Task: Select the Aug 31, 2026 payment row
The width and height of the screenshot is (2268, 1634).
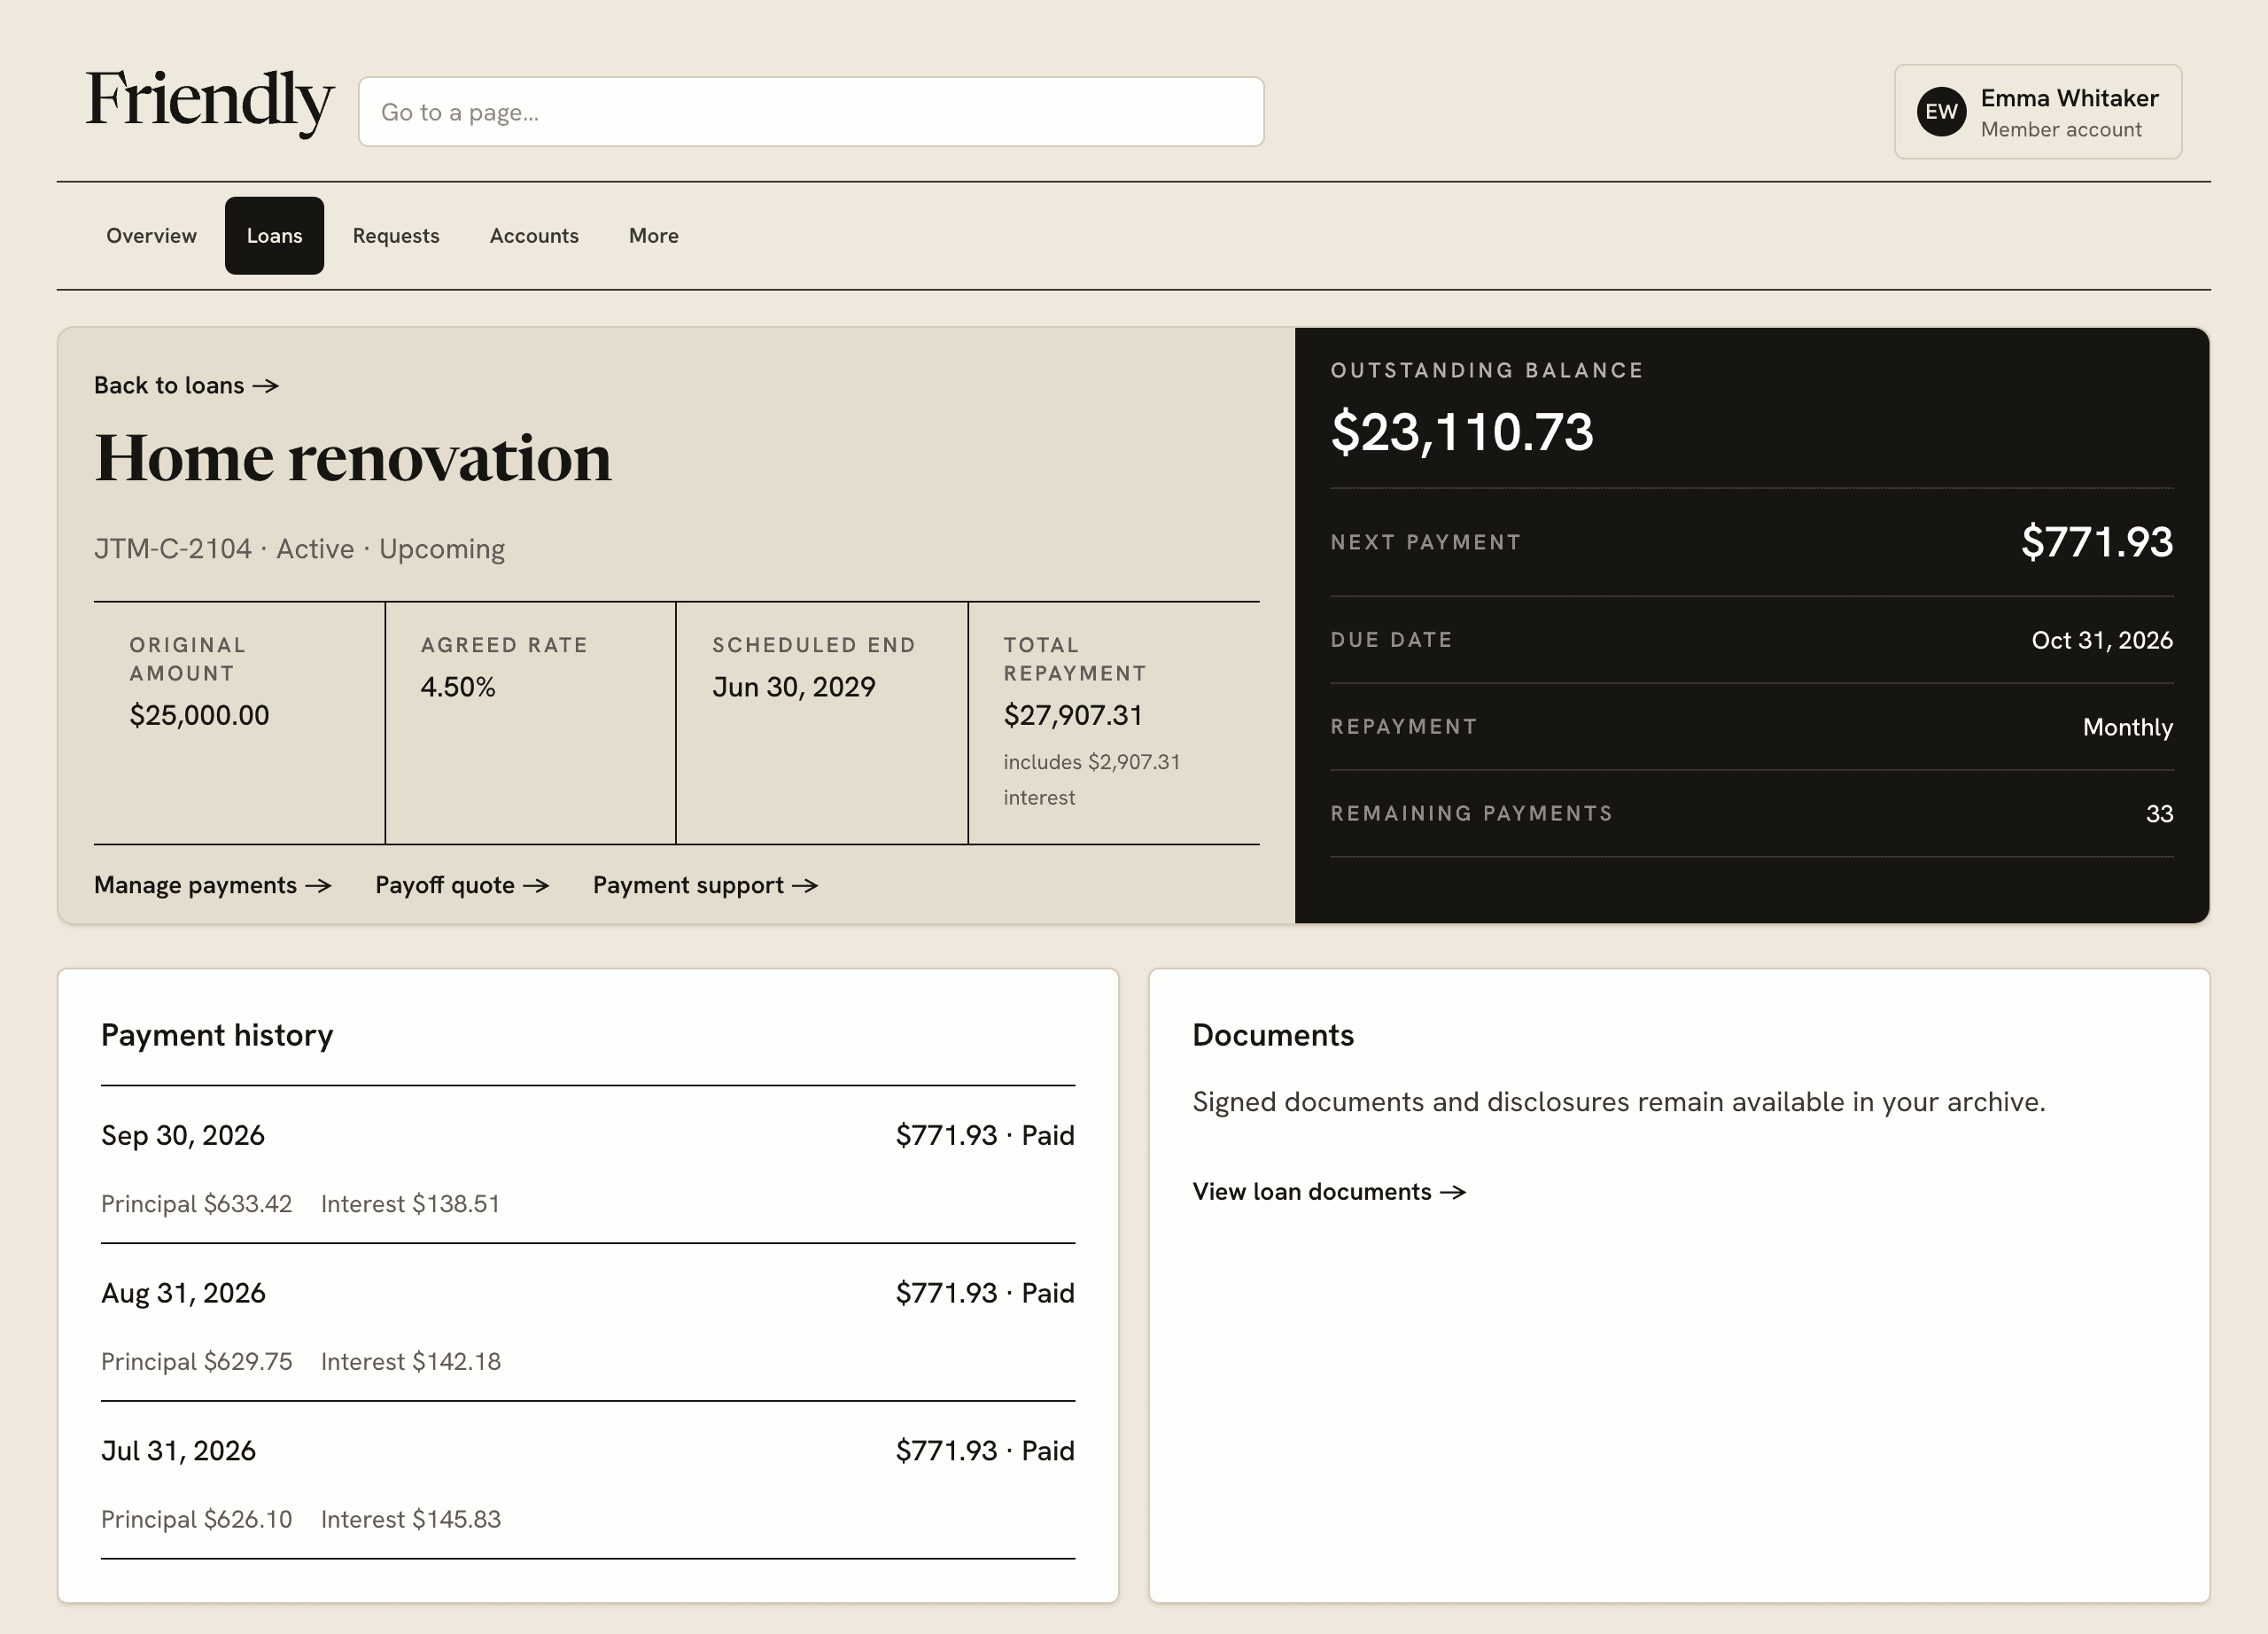Action: coord(588,1324)
